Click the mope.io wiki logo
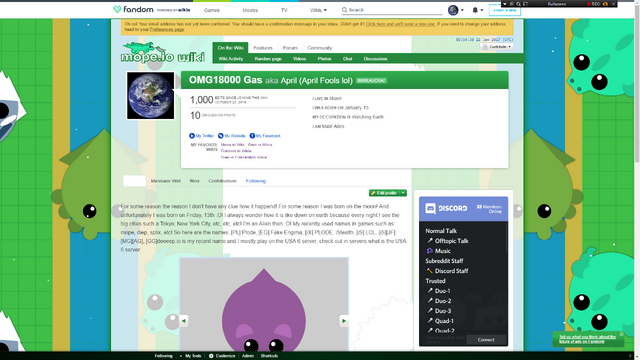This screenshot has height=360, width=640. click(x=162, y=53)
